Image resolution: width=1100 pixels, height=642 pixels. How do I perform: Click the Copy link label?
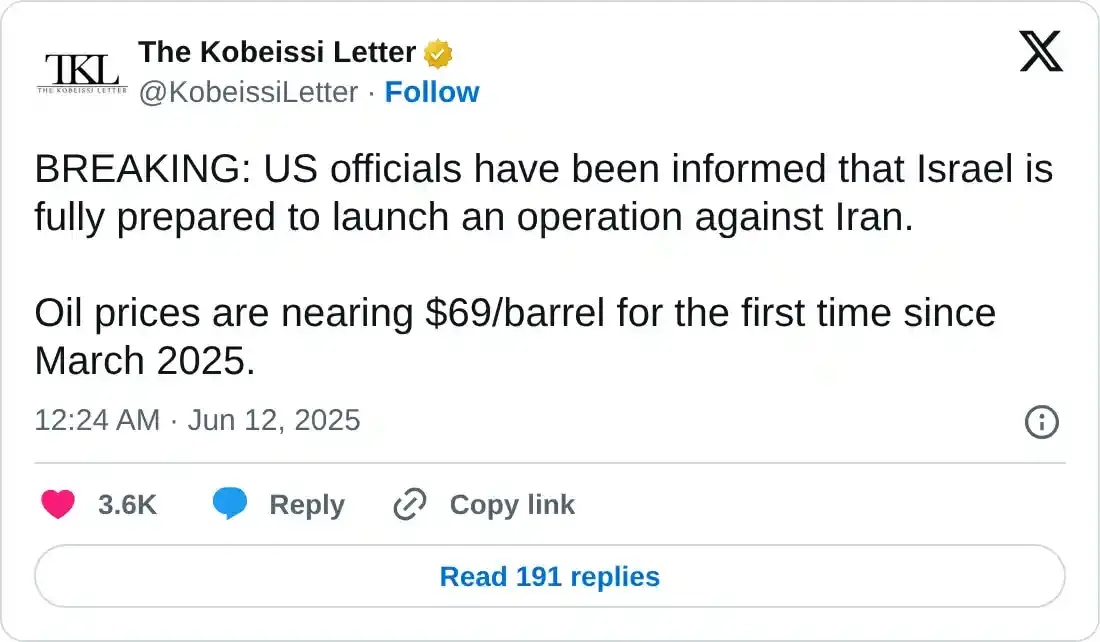(512, 505)
